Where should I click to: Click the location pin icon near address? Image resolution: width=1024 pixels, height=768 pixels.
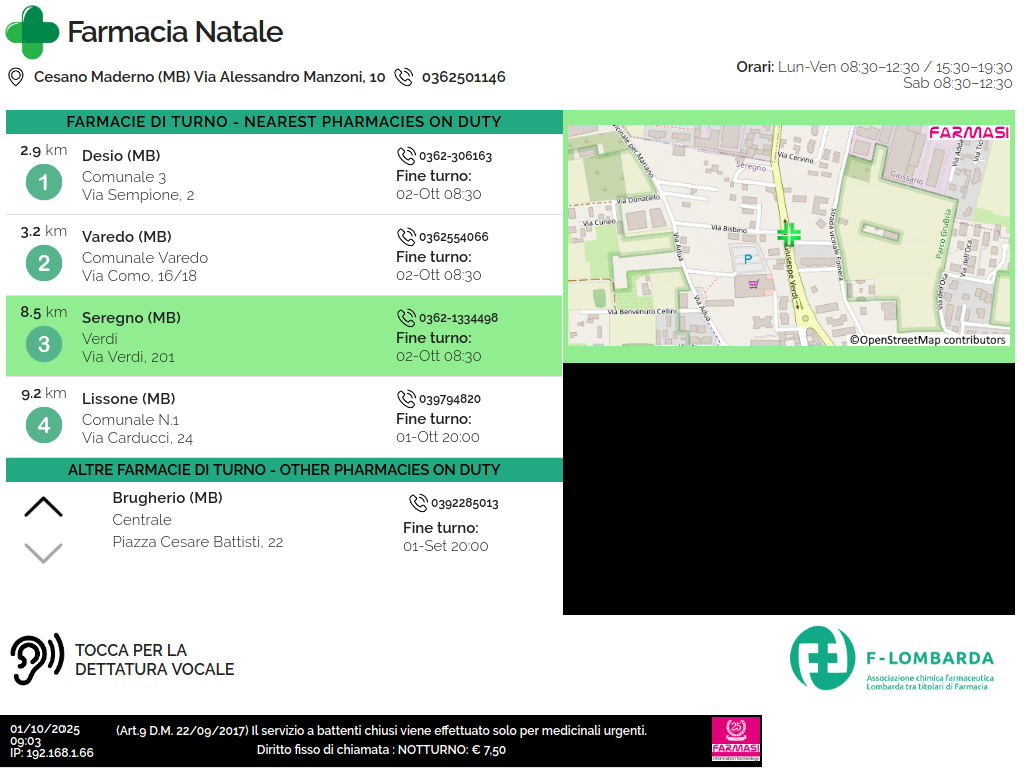[16, 77]
